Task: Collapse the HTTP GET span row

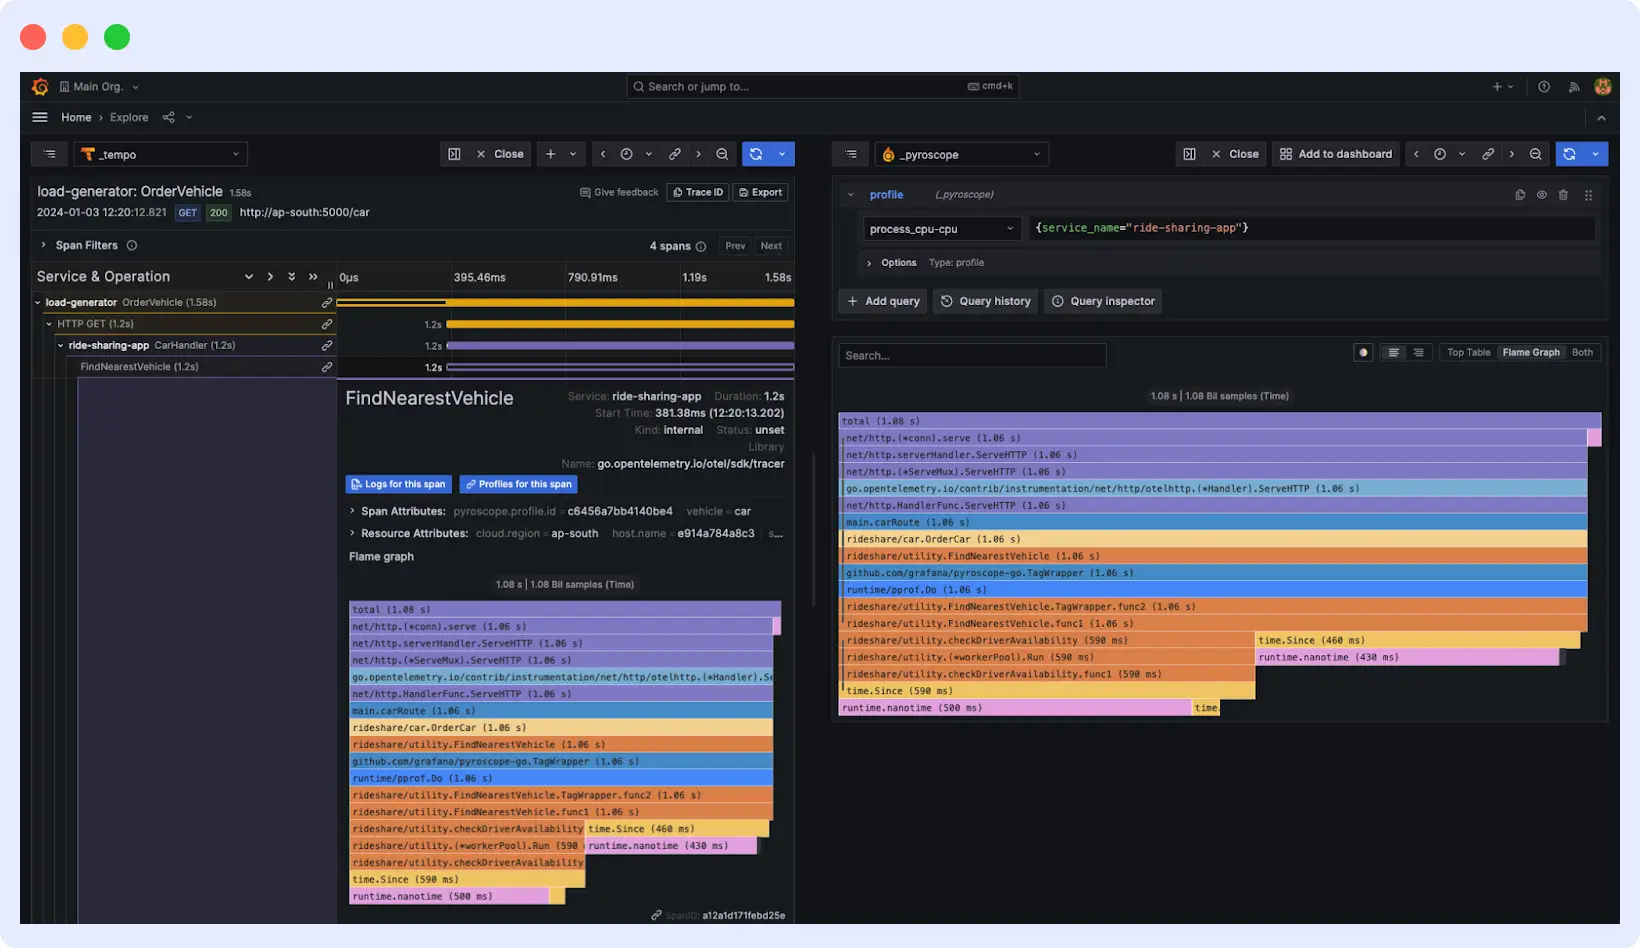Action: (x=48, y=323)
